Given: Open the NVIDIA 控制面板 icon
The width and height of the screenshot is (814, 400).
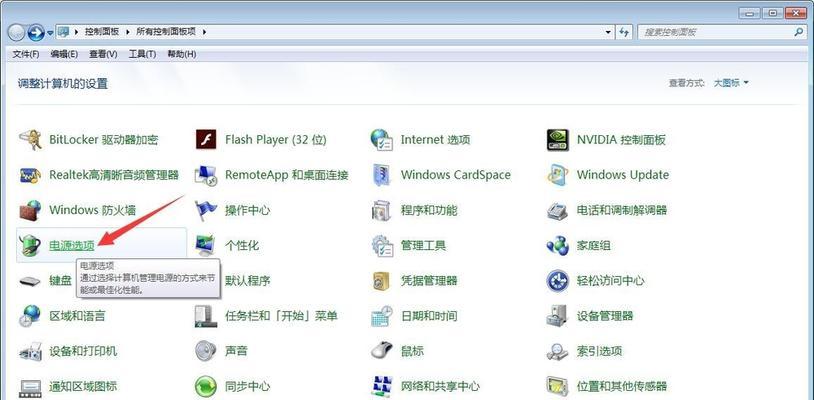Looking at the screenshot, I should coord(558,140).
